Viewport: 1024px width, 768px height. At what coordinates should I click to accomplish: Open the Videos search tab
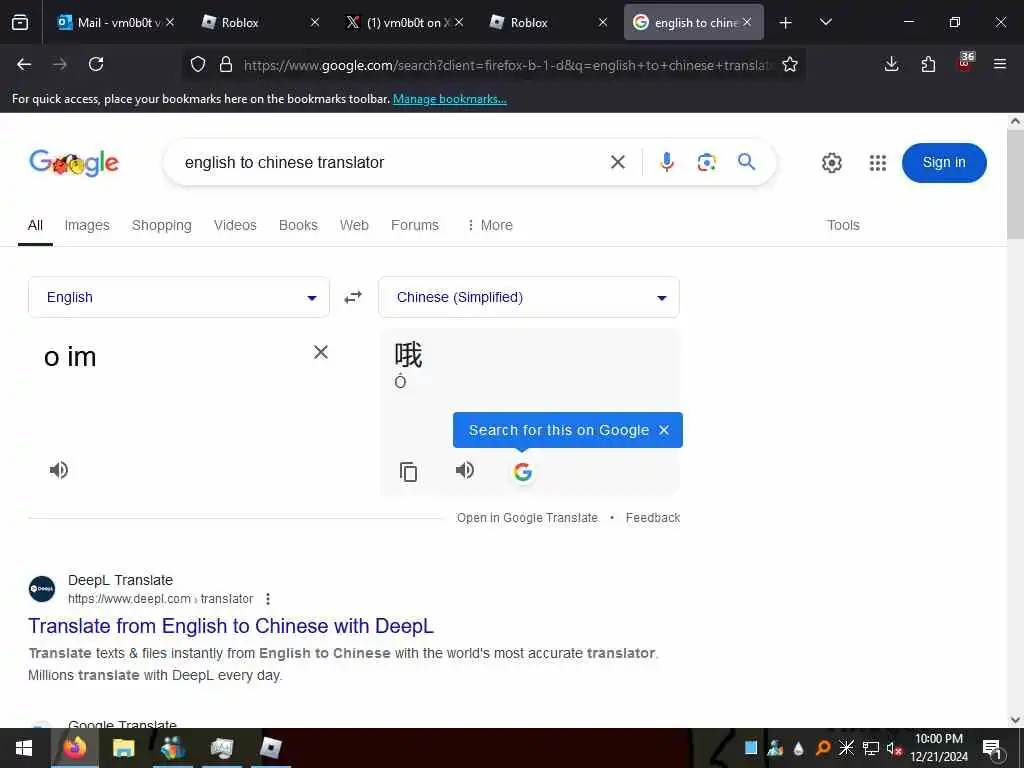pos(235,225)
